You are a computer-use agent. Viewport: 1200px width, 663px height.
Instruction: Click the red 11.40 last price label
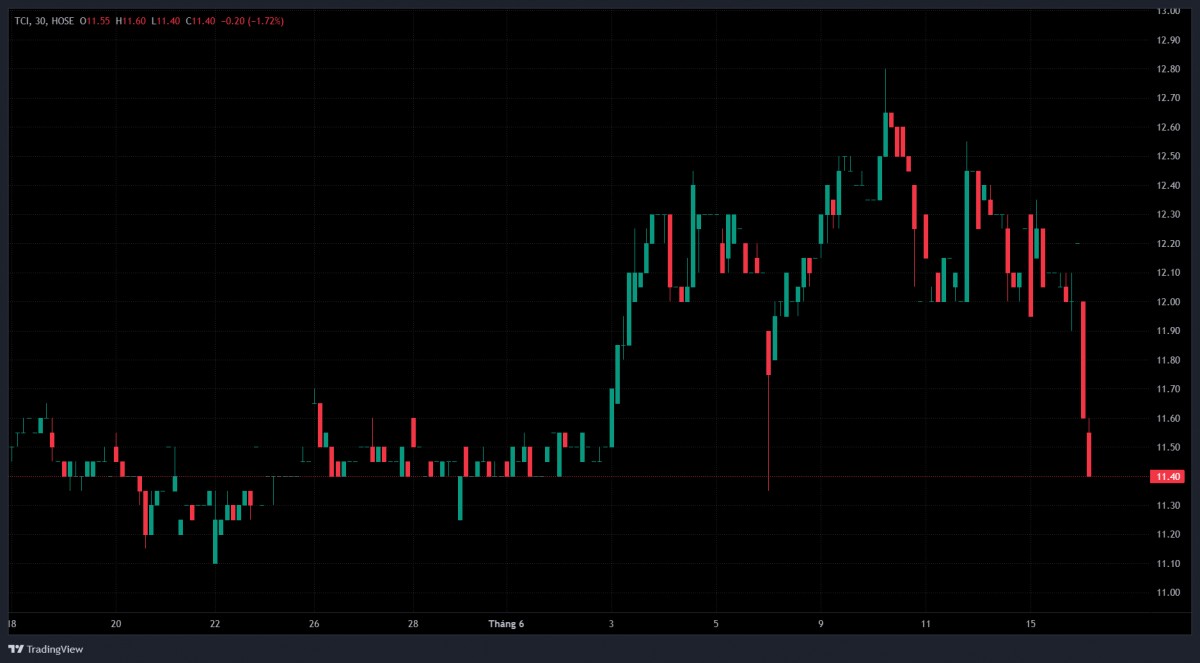[1168, 477]
